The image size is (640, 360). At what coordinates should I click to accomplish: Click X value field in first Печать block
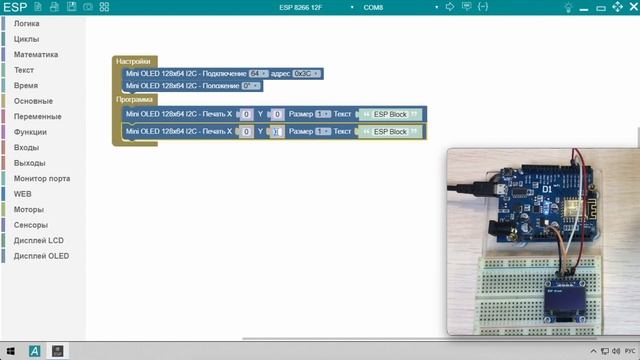tap(246, 114)
